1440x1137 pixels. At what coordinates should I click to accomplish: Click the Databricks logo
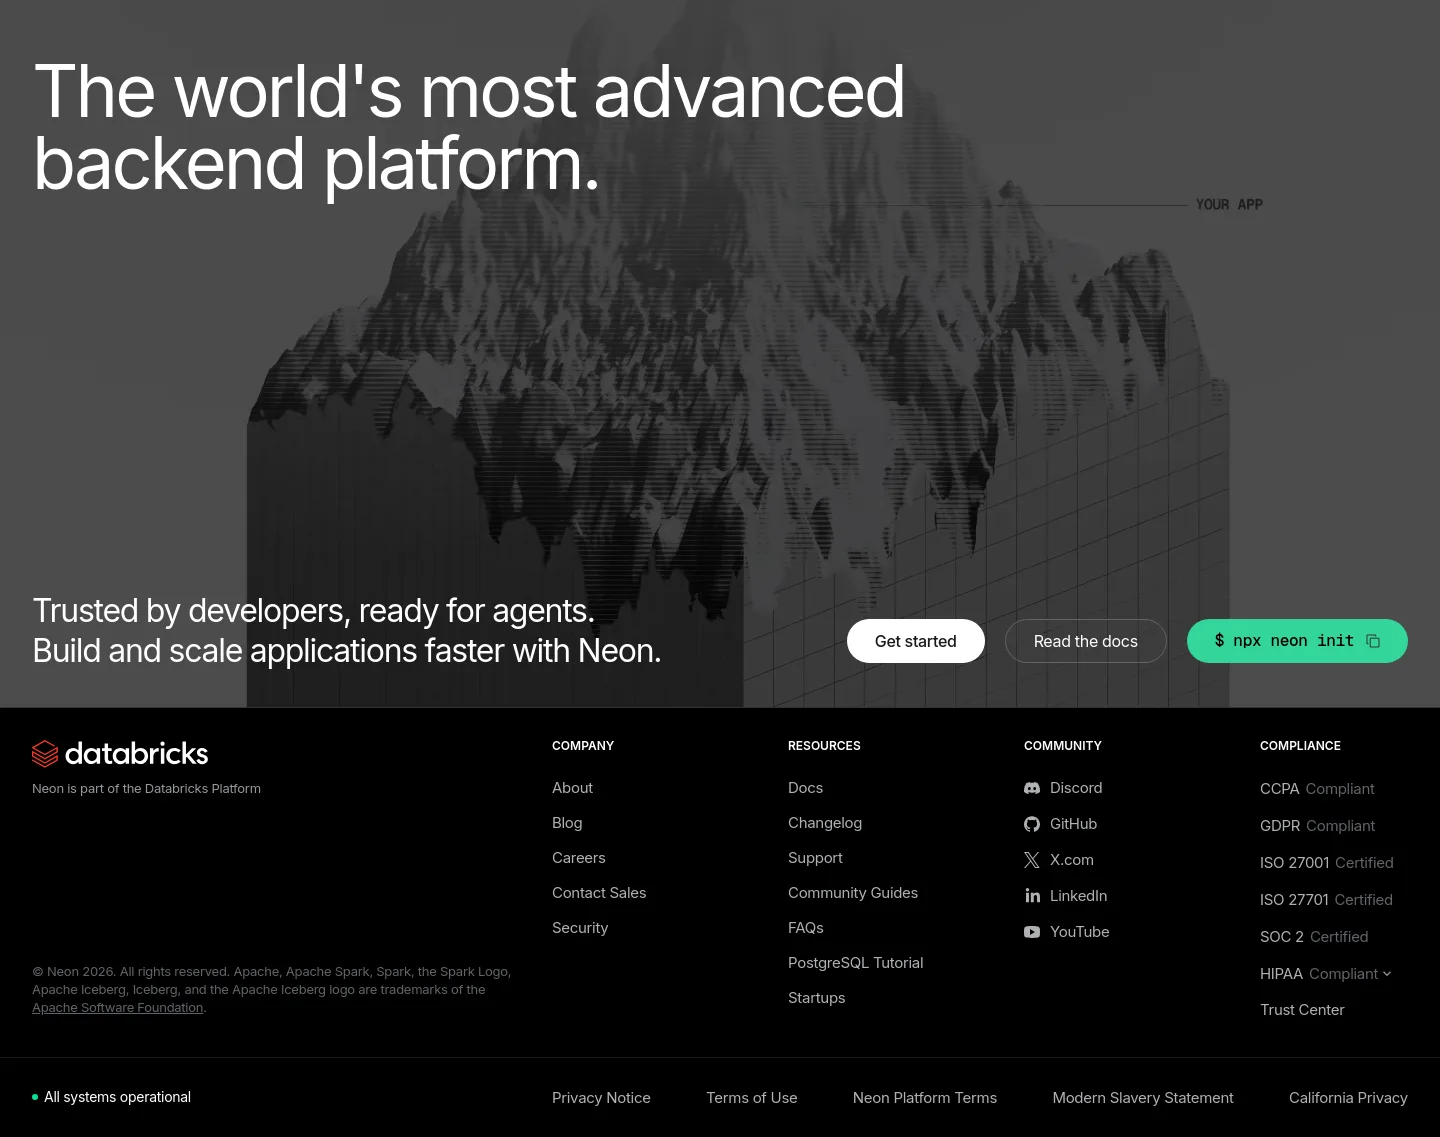point(120,753)
